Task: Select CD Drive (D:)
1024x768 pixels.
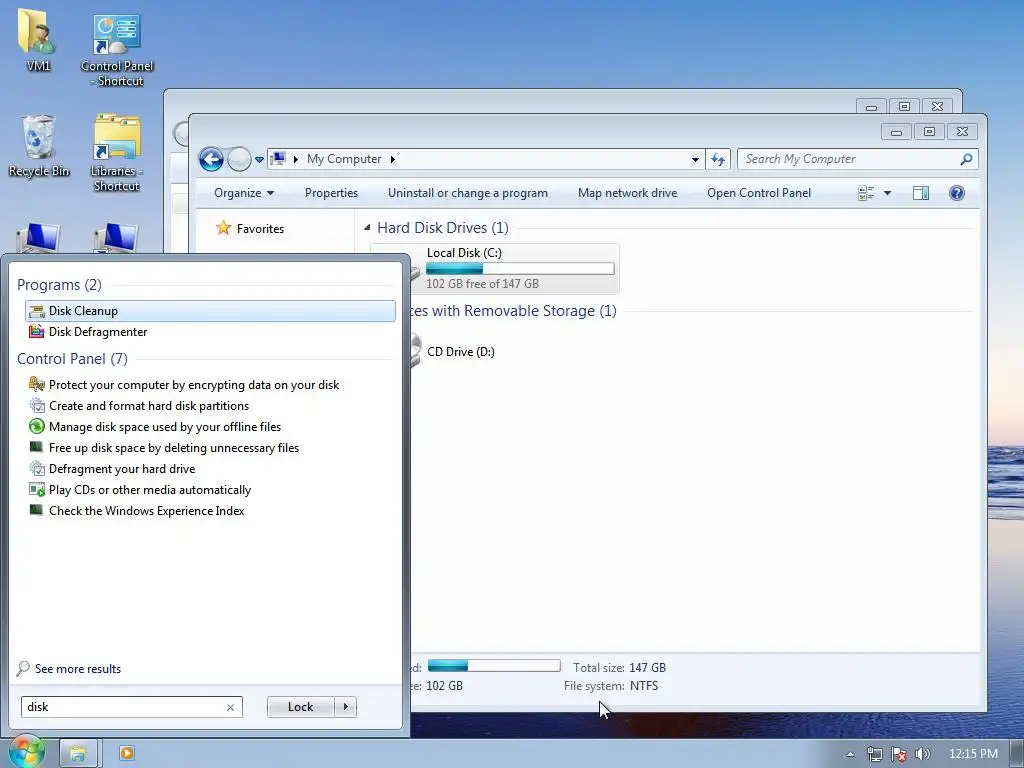Action: [x=460, y=351]
